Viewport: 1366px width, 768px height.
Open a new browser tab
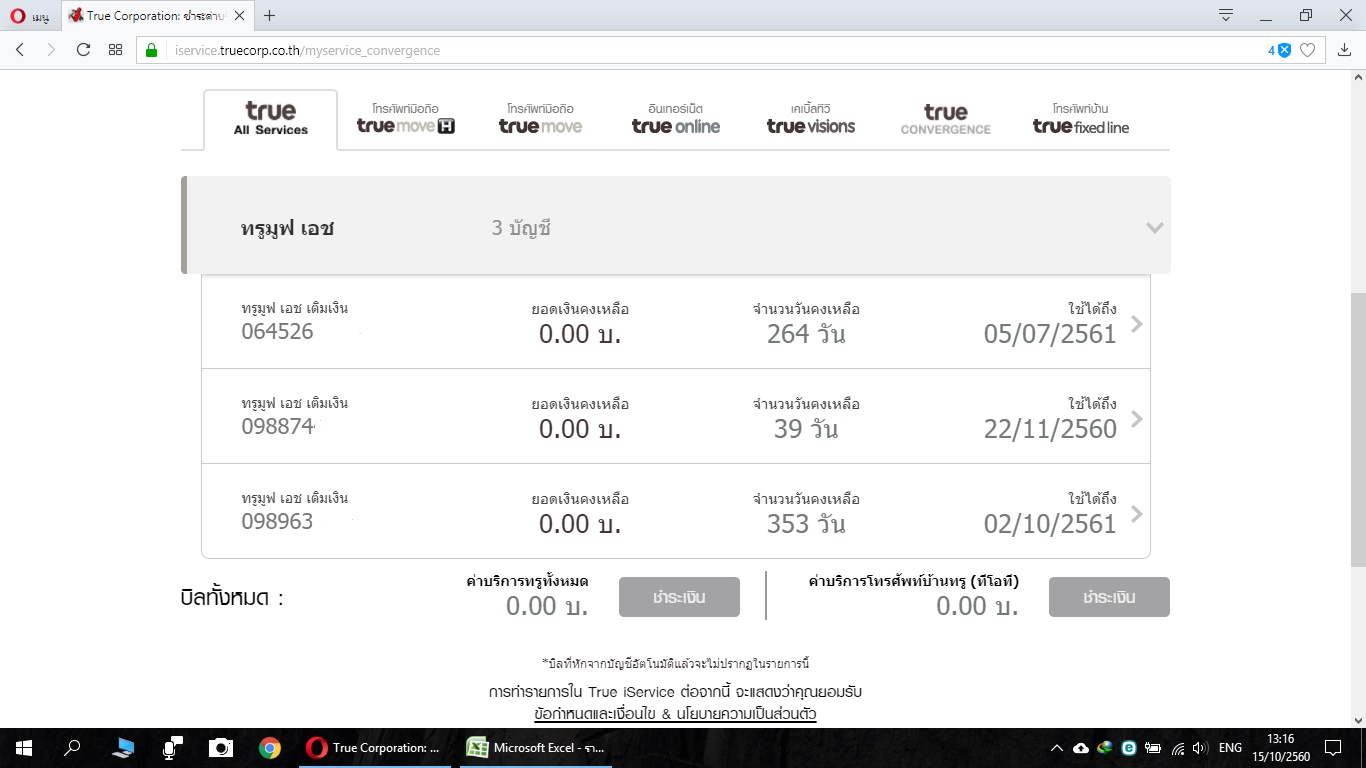tap(269, 15)
